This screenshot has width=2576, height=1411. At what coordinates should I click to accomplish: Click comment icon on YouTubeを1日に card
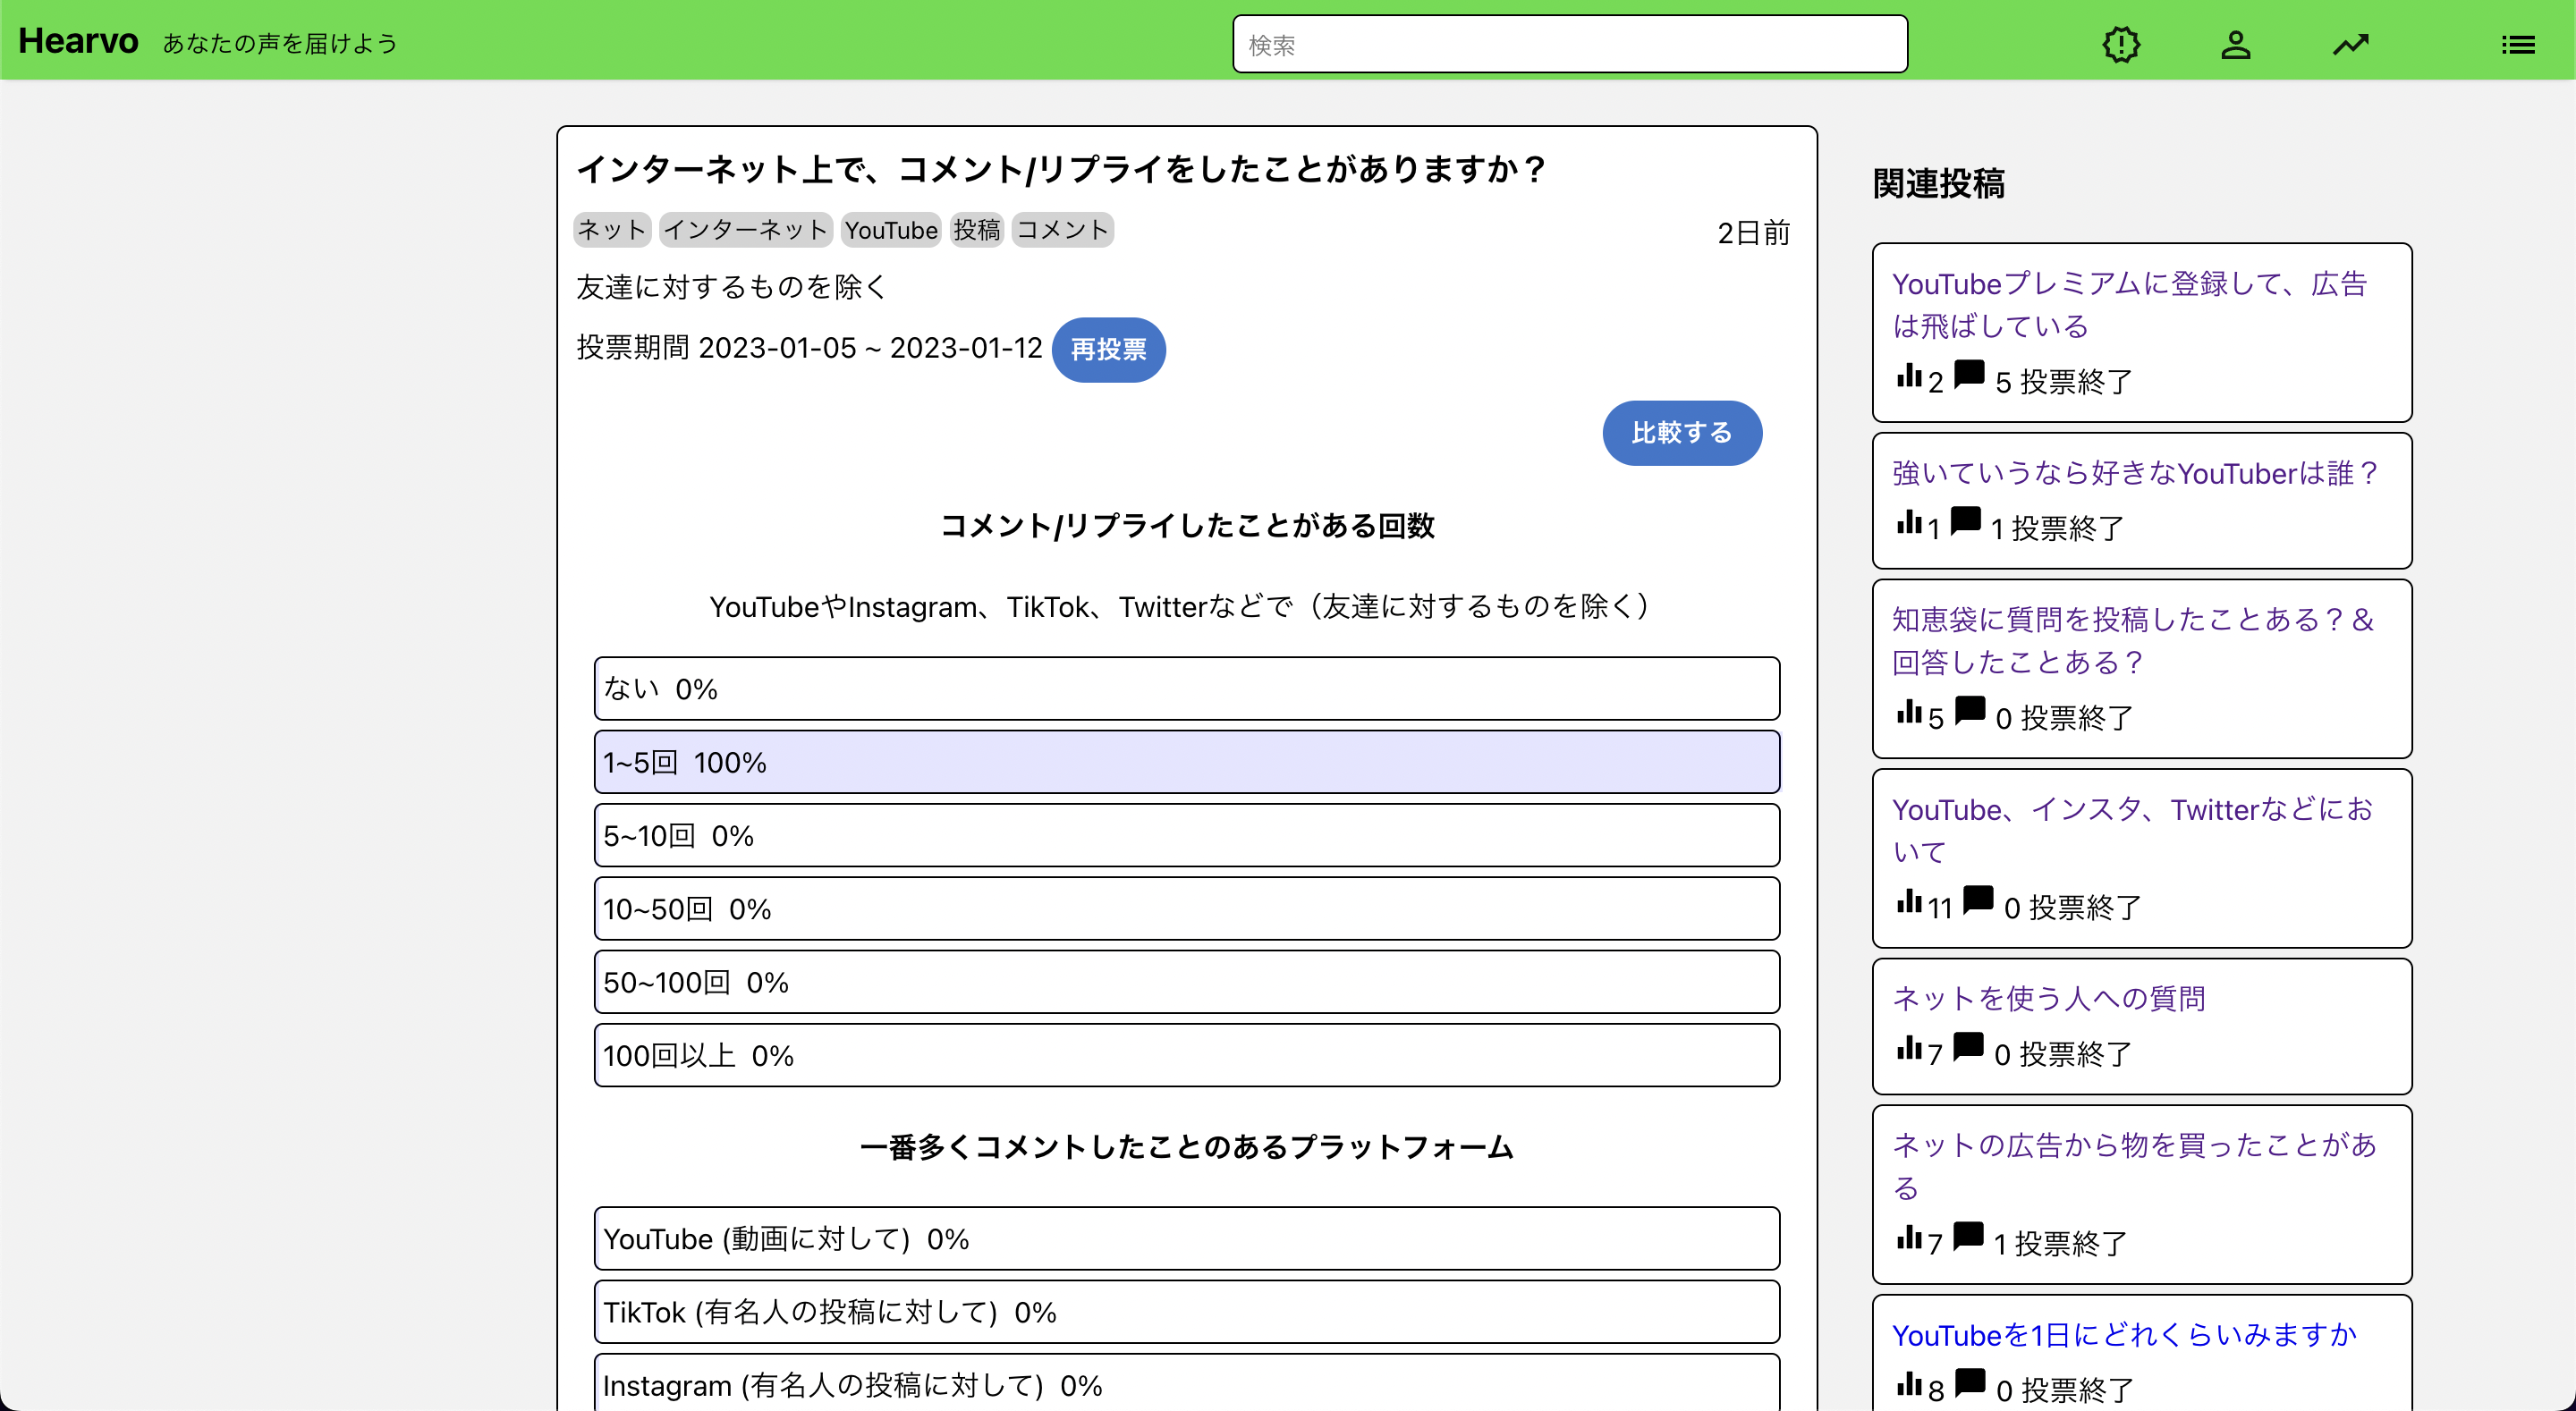point(1970,1383)
